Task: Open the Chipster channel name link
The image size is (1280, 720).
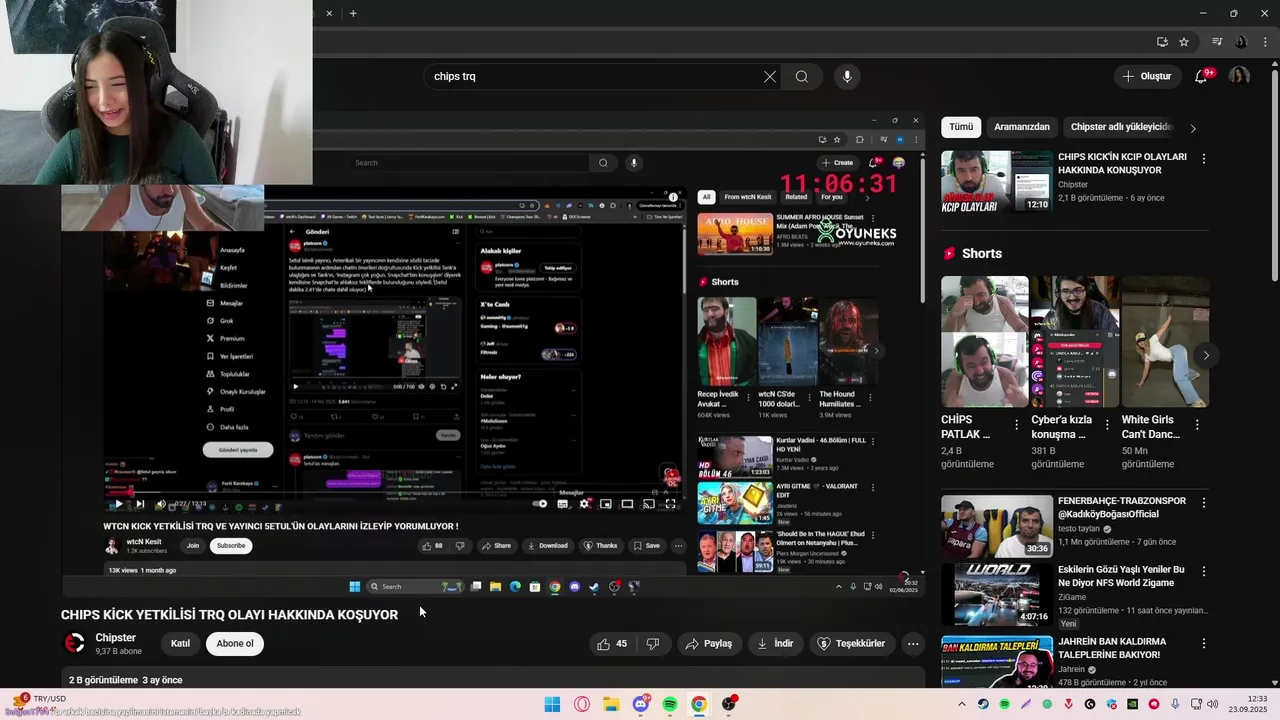Action: (x=116, y=638)
